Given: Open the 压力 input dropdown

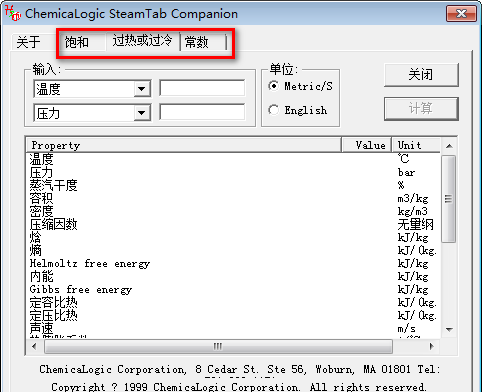Looking at the screenshot, I should click(142, 113).
